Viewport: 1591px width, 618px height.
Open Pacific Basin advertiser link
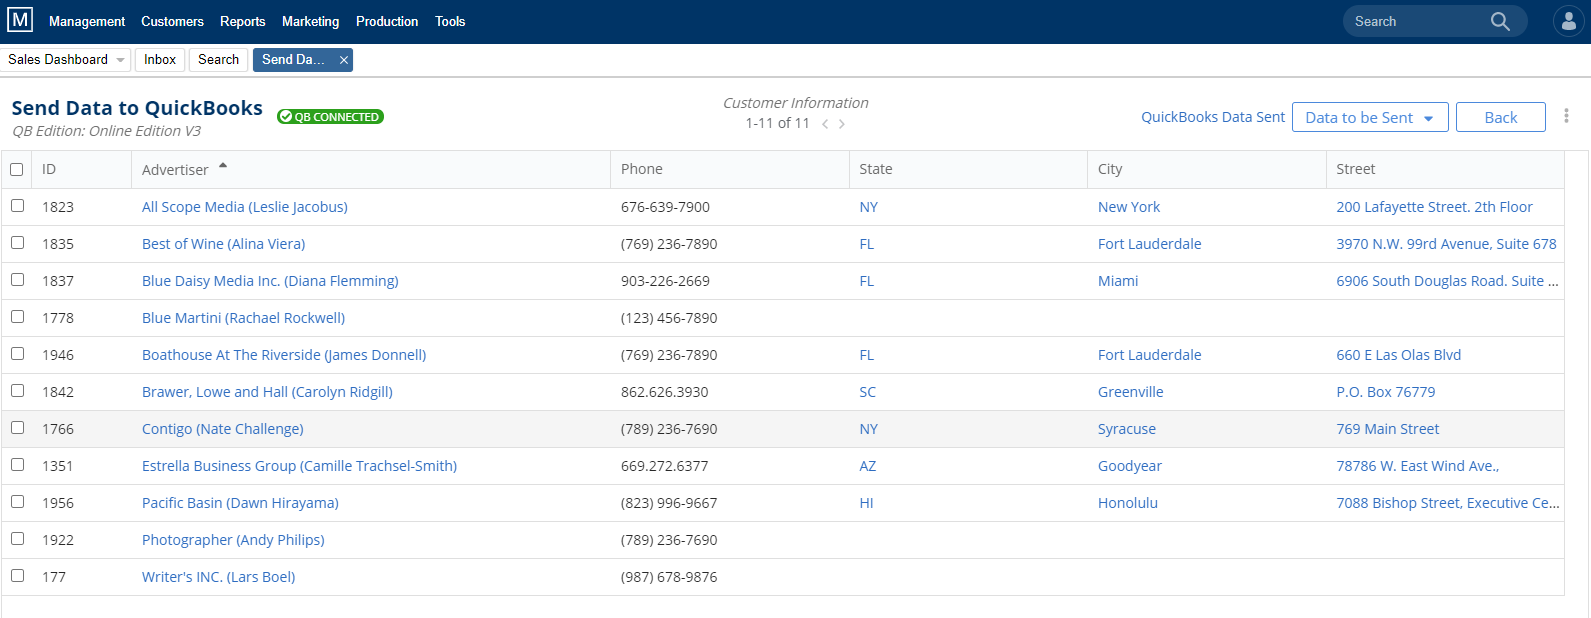point(240,503)
